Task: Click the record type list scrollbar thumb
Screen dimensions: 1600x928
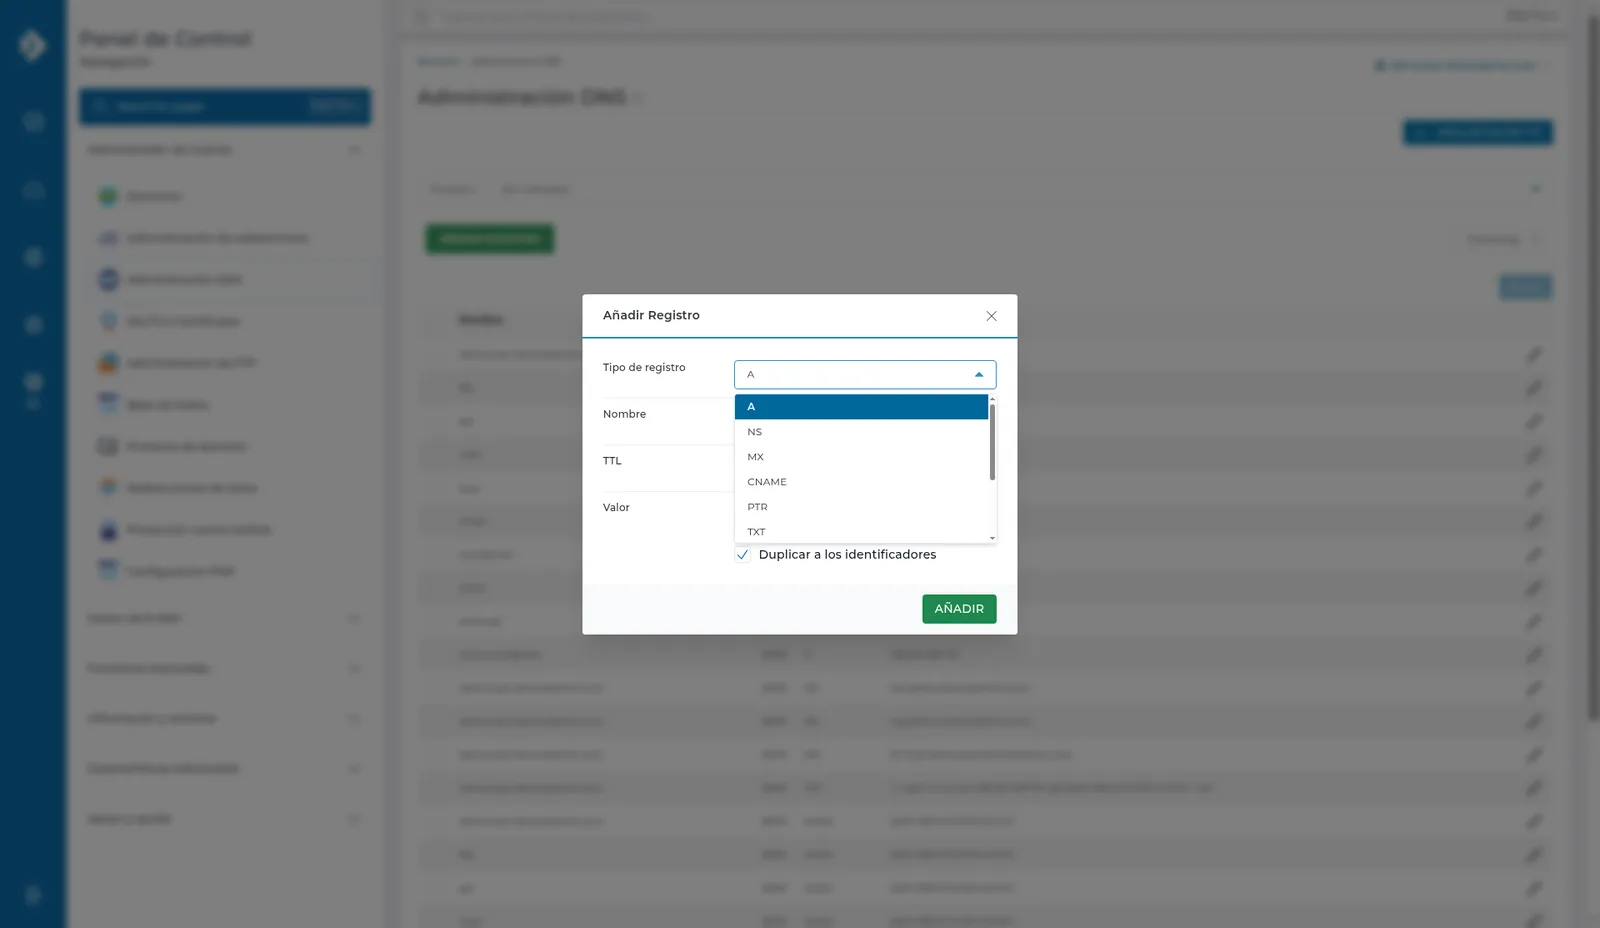Action: pos(992,442)
